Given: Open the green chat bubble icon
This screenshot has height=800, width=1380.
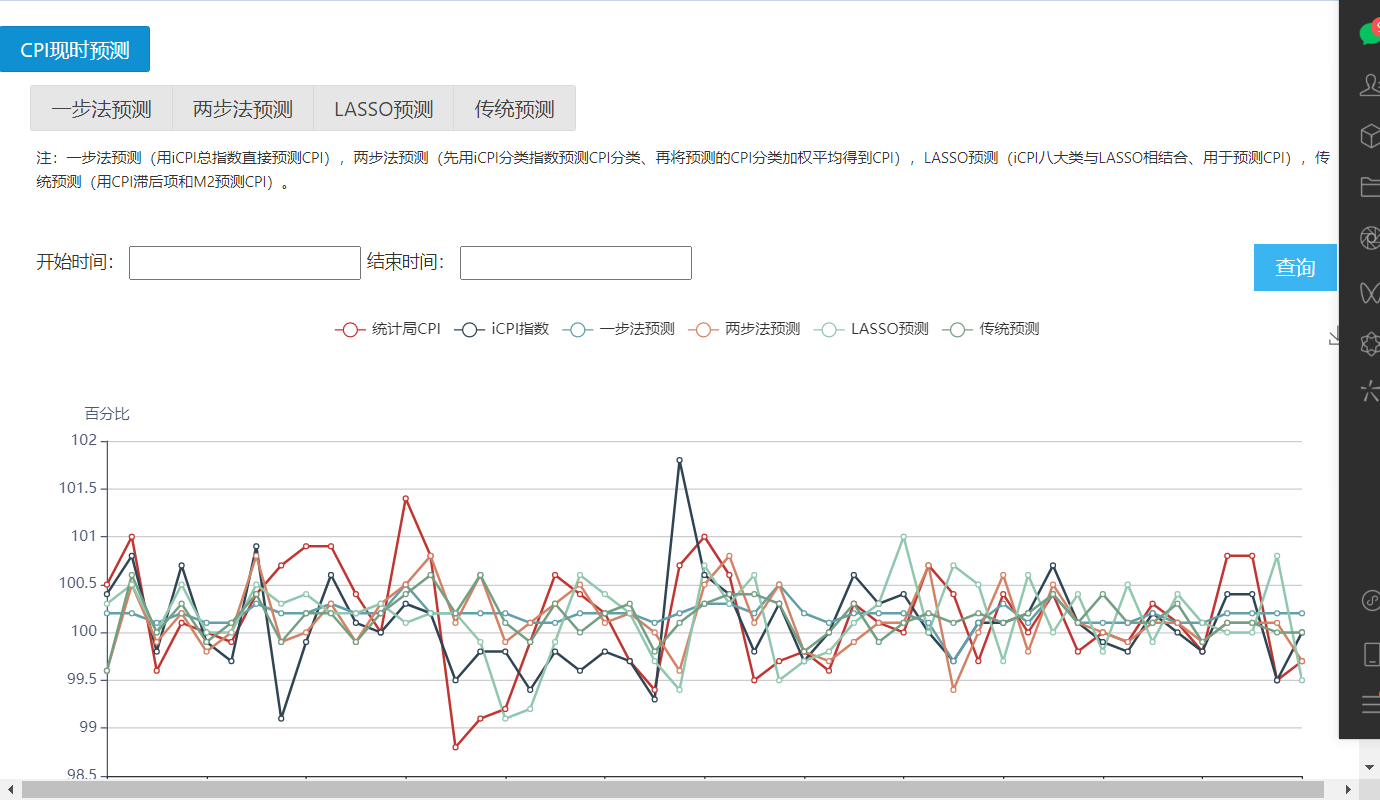Looking at the screenshot, I should [1369, 34].
